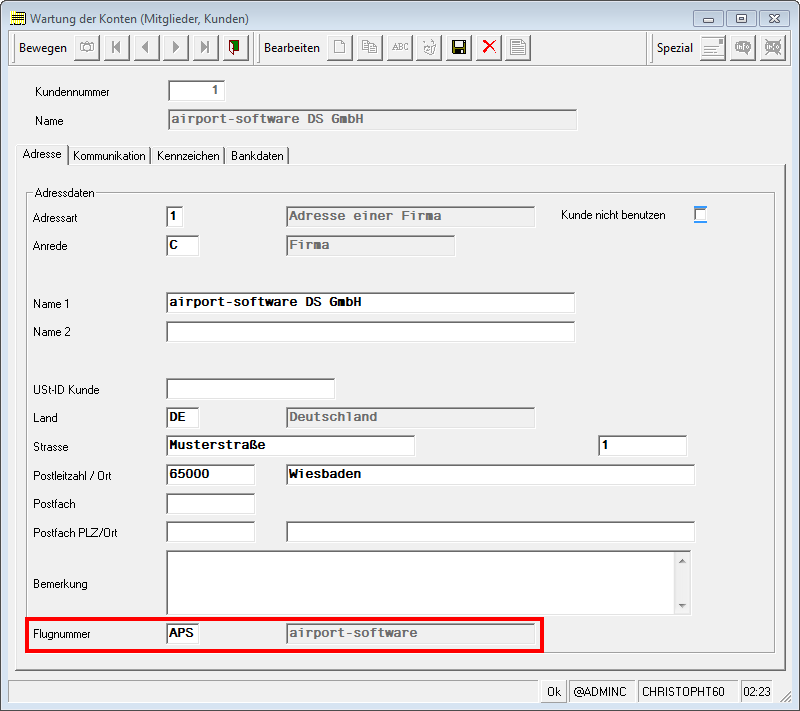The image size is (800, 711).
Task: Jump to the first record
Action: point(116,48)
